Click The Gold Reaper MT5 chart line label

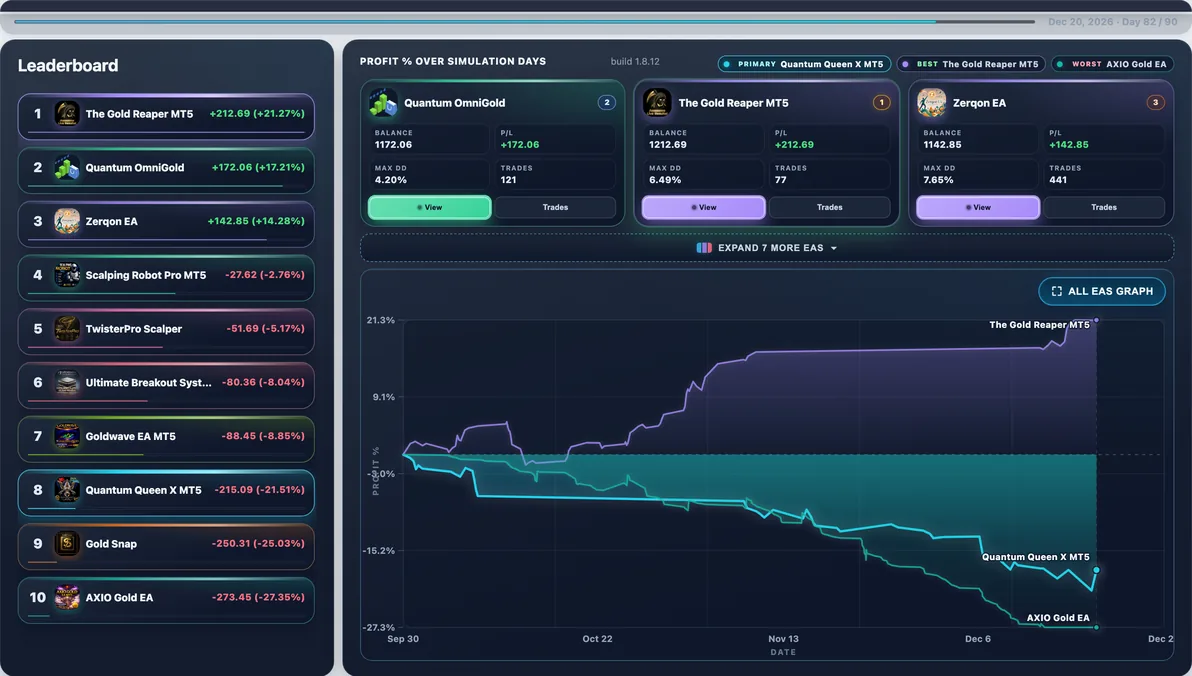(x=1039, y=325)
